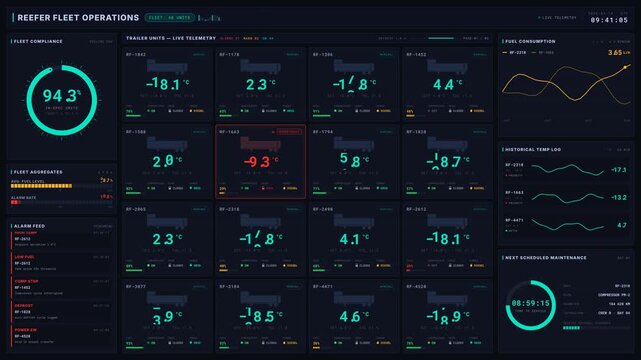Image resolution: width=641 pixels, height=360 pixels.
Task: Click the Fleet units badge in the header
Action: coord(170,18)
